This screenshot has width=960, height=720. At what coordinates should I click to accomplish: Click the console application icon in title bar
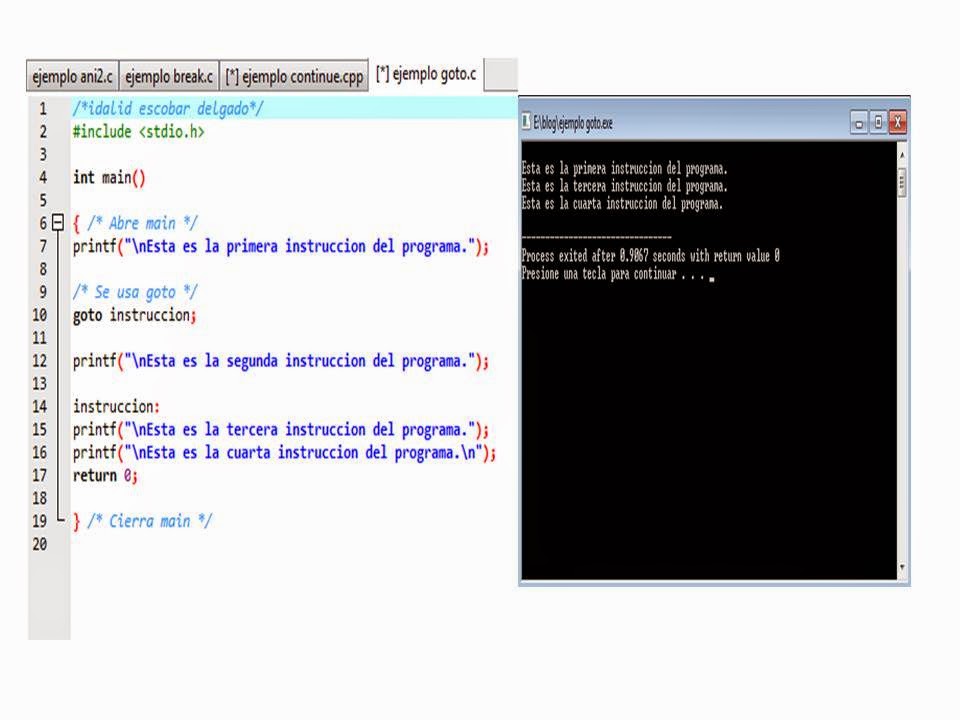(524, 123)
